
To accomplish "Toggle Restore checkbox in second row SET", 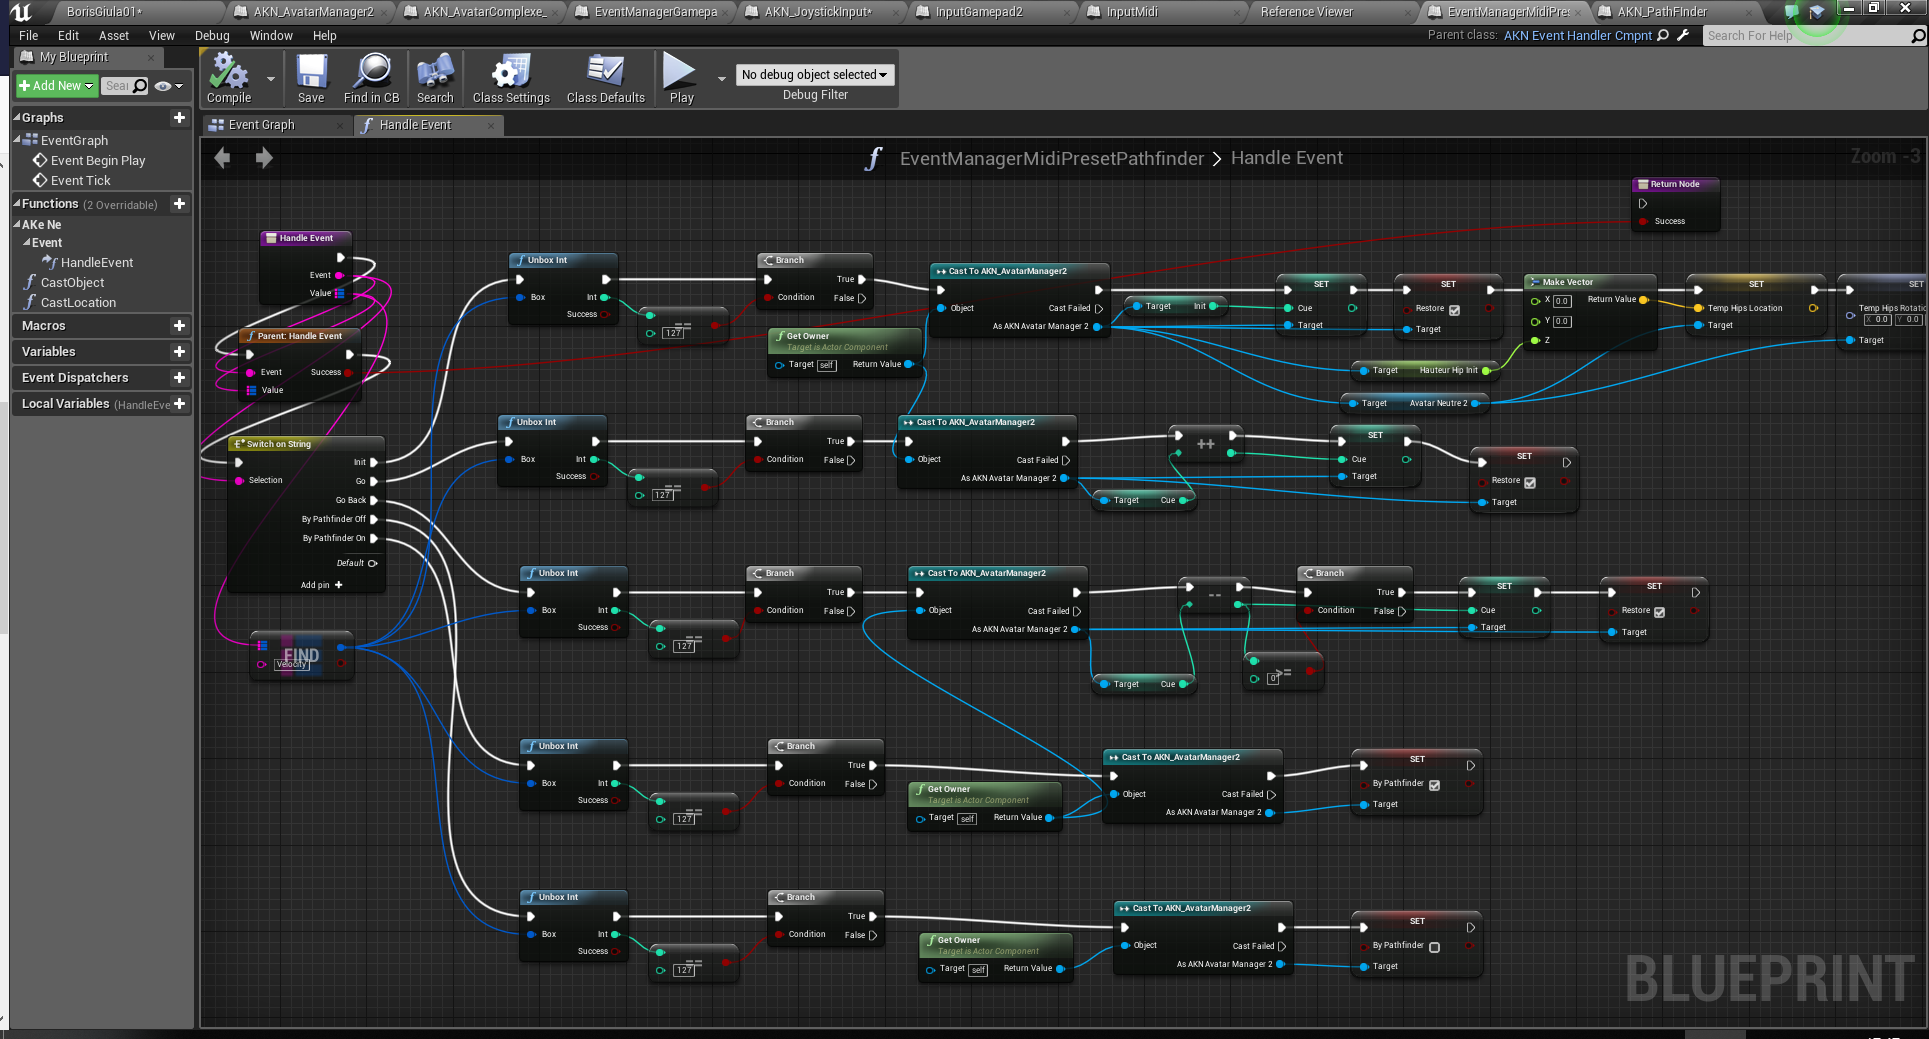I will click(x=1530, y=482).
